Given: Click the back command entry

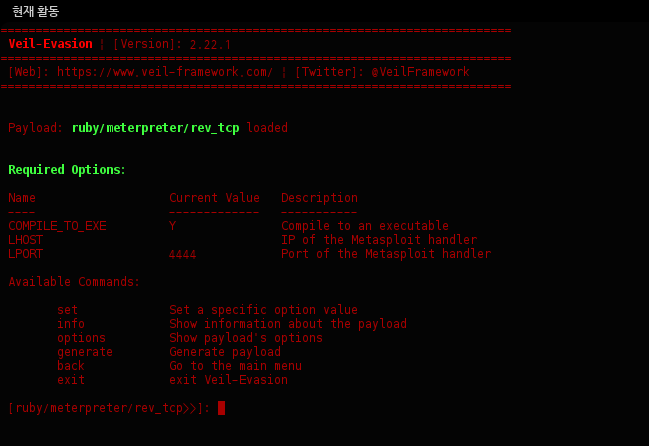Looking at the screenshot, I should coord(71,366).
